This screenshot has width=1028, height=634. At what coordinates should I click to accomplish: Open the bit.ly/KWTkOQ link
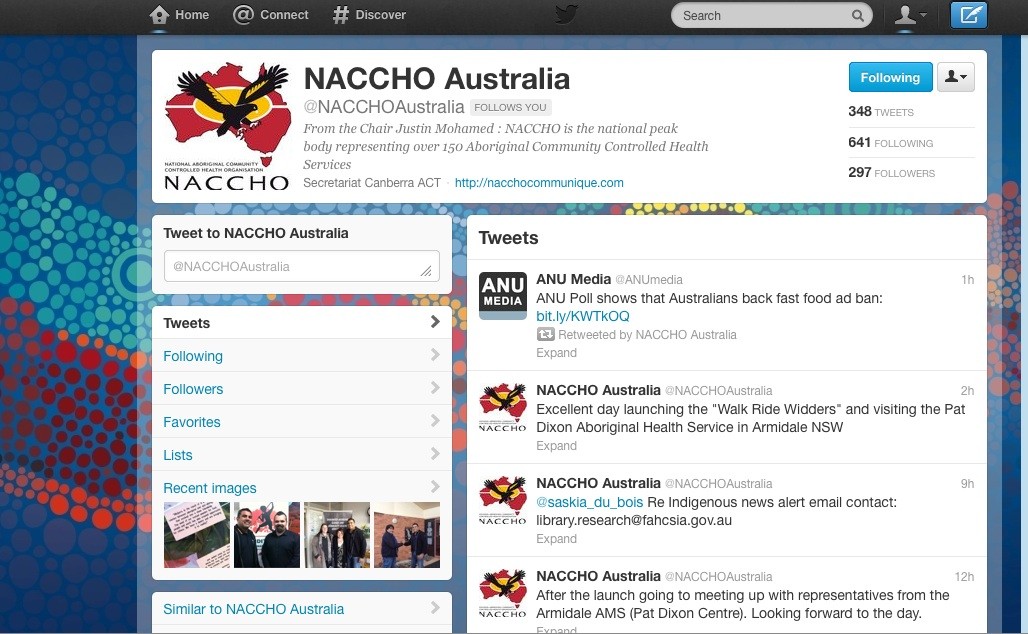pyautogui.click(x=583, y=316)
